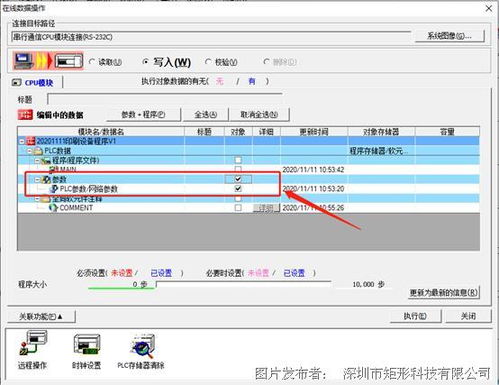Collapse the PLC数据 tree node
The image size is (499, 385).
(29, 151)
